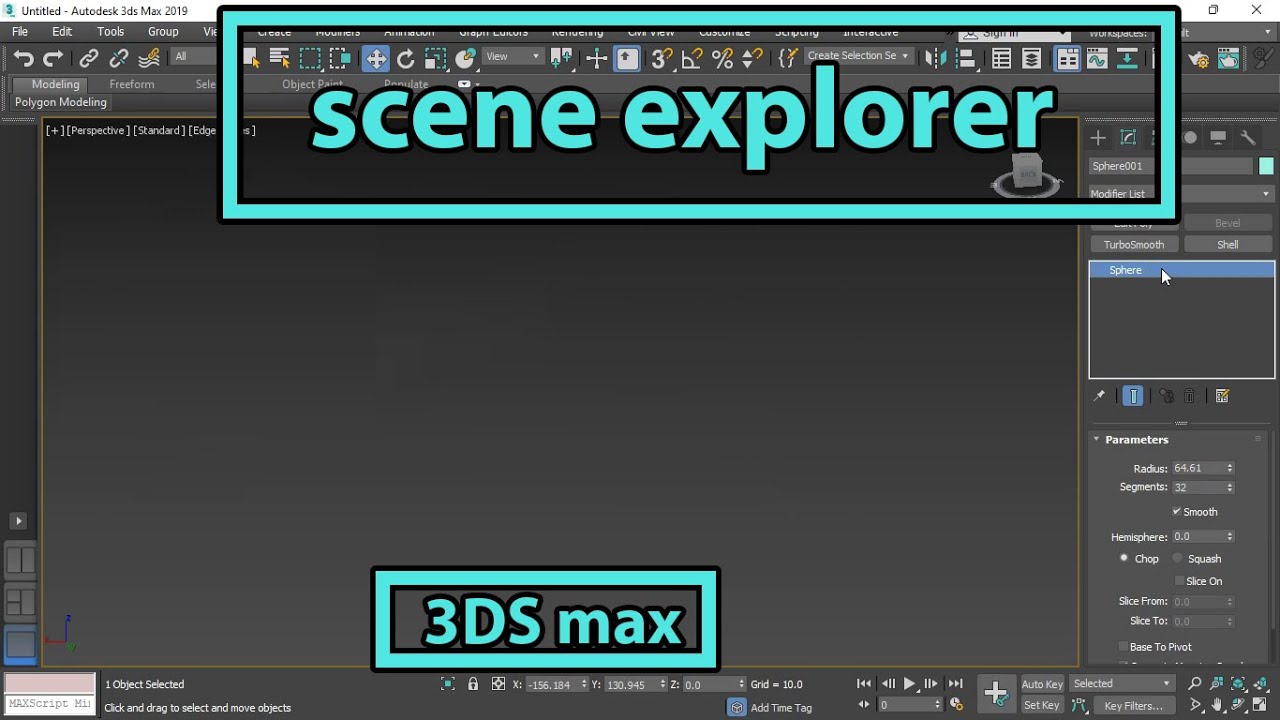Open the Rendered Frame Window icon
Screen dimensions: 1280x720
(1229, 60)
